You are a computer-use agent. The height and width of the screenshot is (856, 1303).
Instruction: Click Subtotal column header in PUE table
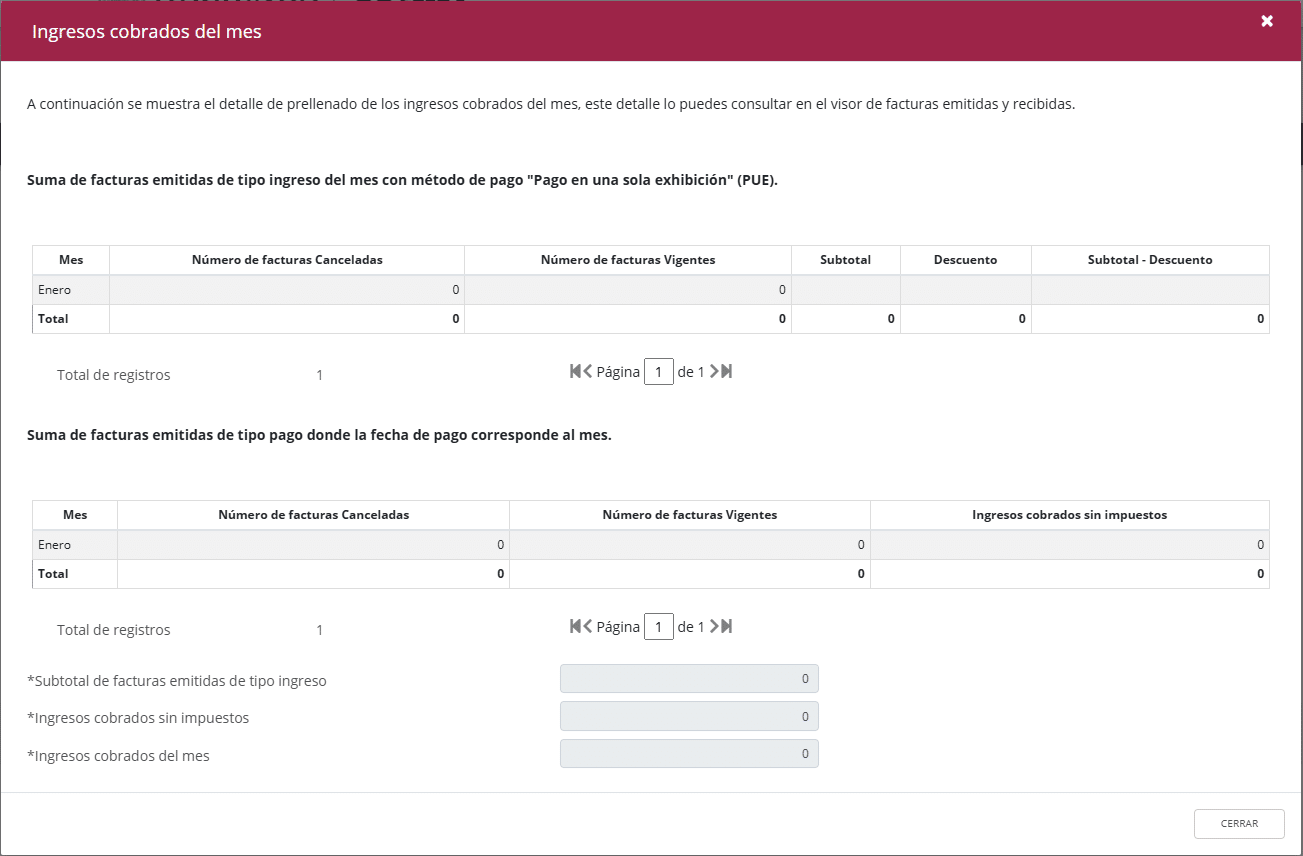tap(845, 260)
